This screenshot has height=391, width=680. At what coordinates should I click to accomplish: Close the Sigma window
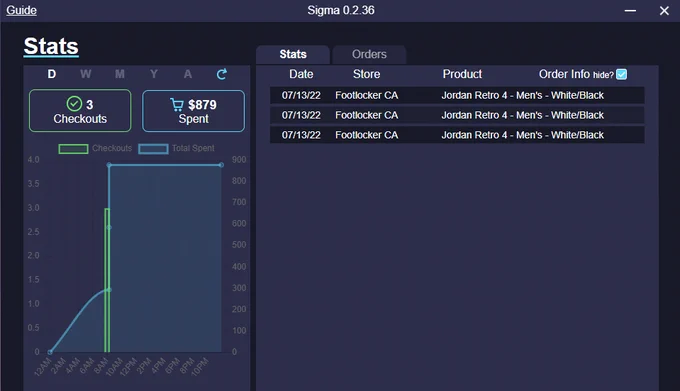click(x=664, y=10)
